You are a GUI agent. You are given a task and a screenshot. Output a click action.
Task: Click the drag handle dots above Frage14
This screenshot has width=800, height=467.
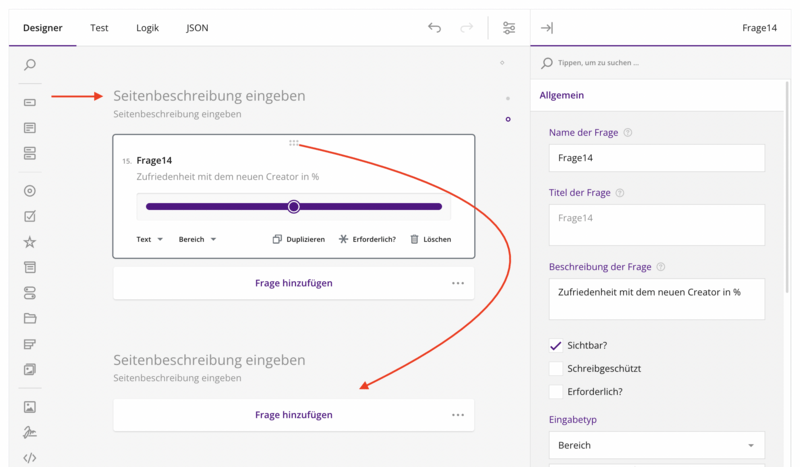click(x=294, y=143)
